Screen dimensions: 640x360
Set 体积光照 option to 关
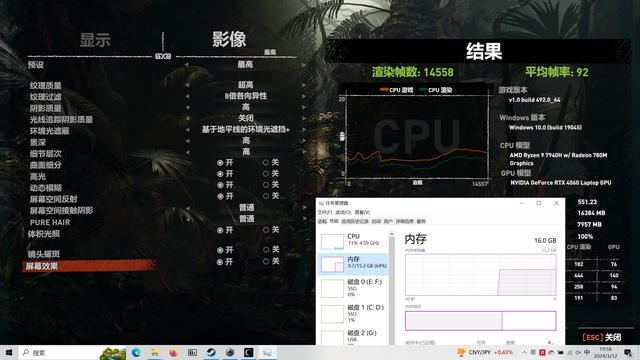(x=271, y=230)
